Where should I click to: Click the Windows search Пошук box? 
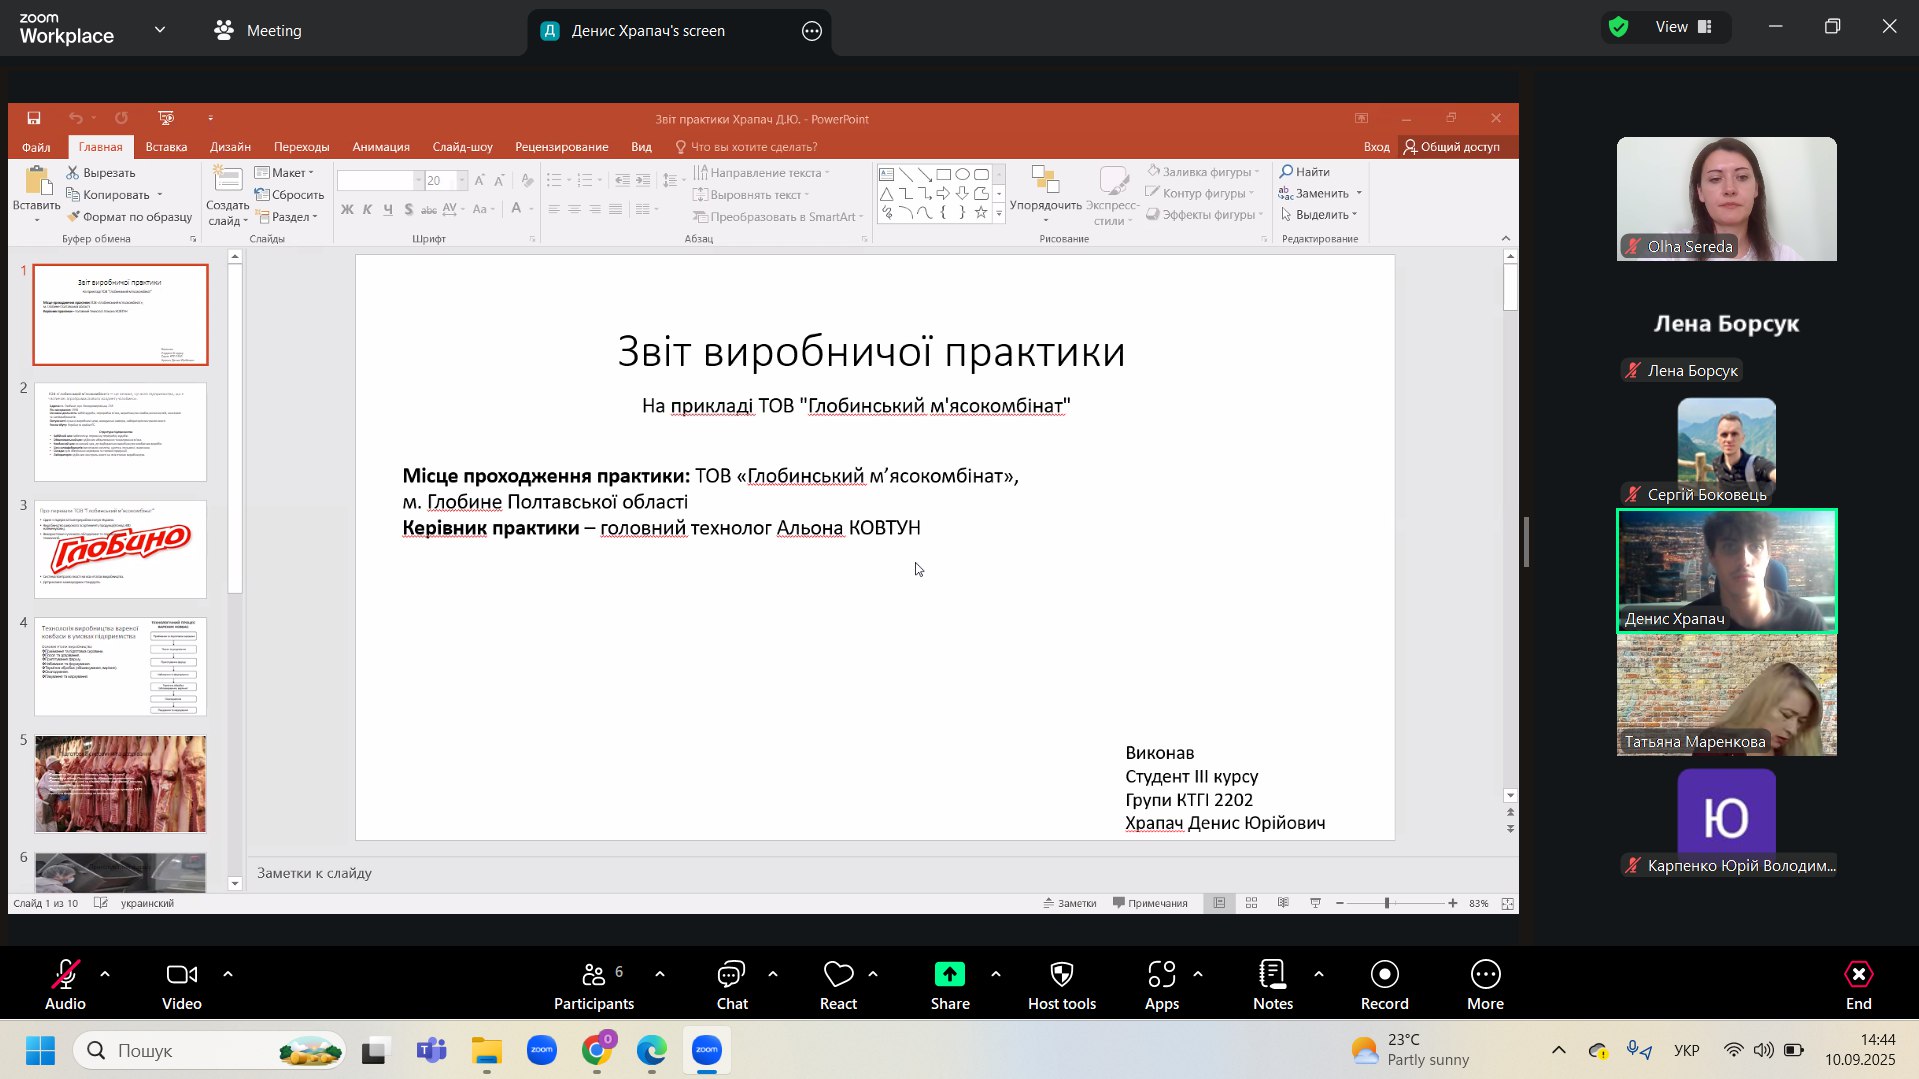pyautogui.click(x=210, y=1050)
